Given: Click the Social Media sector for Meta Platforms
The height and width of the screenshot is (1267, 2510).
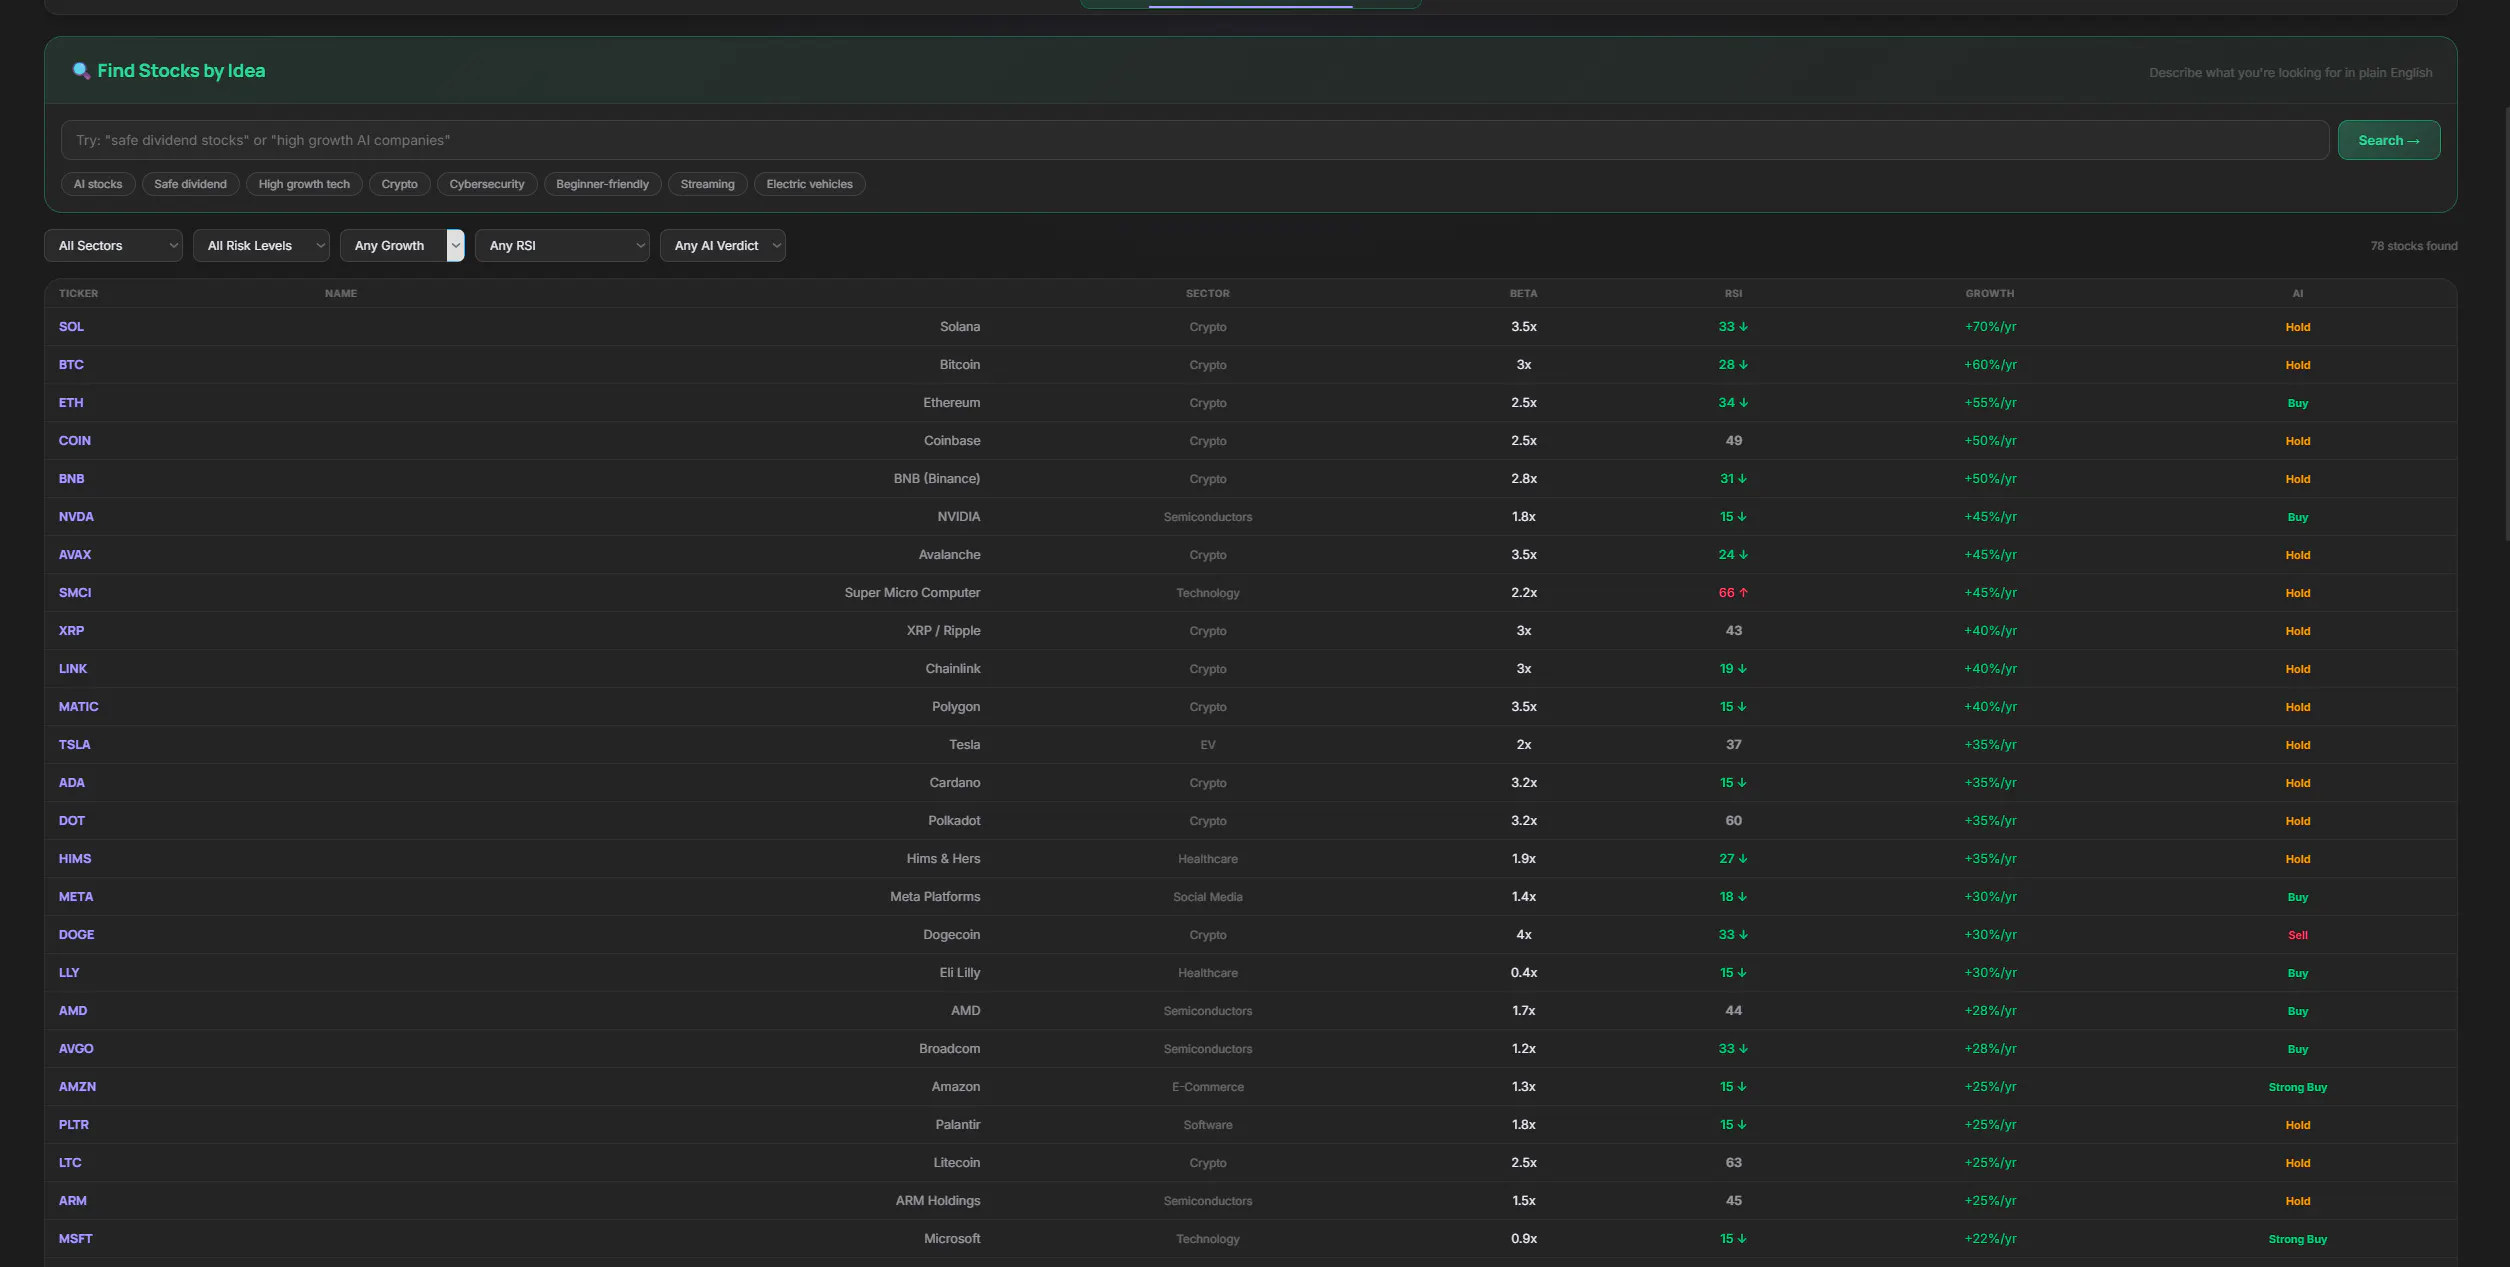Looking at the screenshot, I should 1208,897.
